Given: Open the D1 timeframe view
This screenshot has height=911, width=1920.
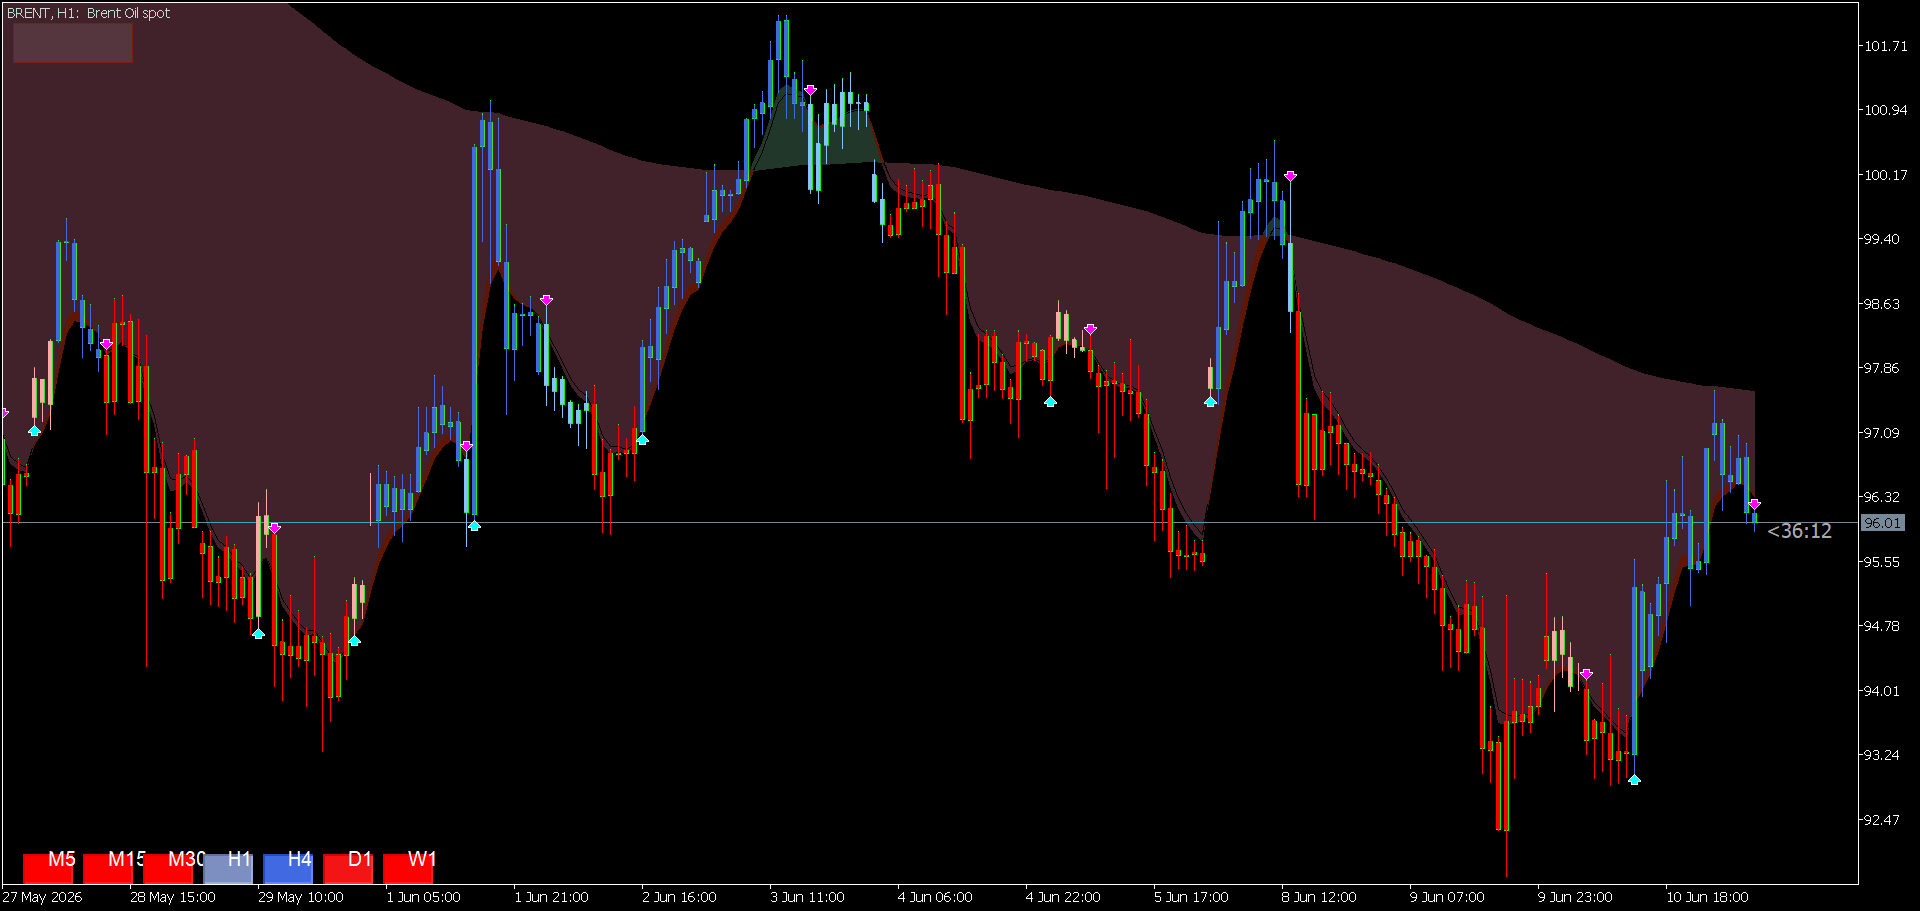Looking at the screenshot, I should pyautogui.click(x=348, y=867).
